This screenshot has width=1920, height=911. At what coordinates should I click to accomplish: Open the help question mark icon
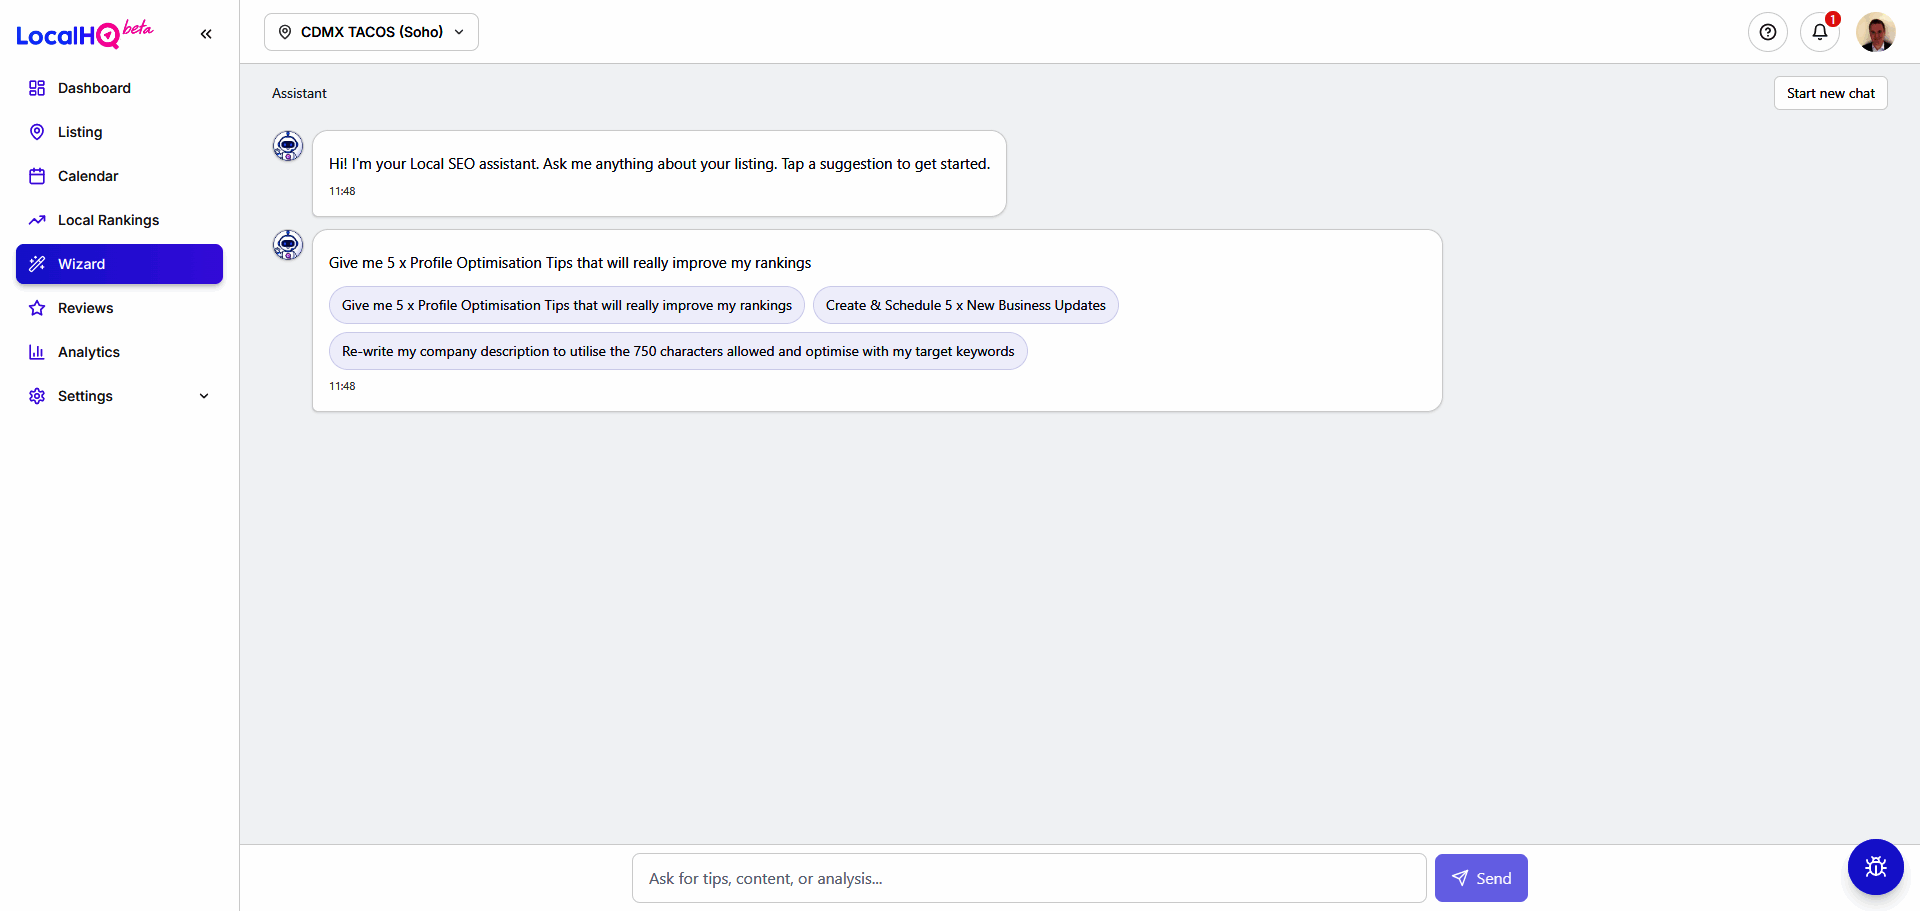click(x=1767, y=32)
